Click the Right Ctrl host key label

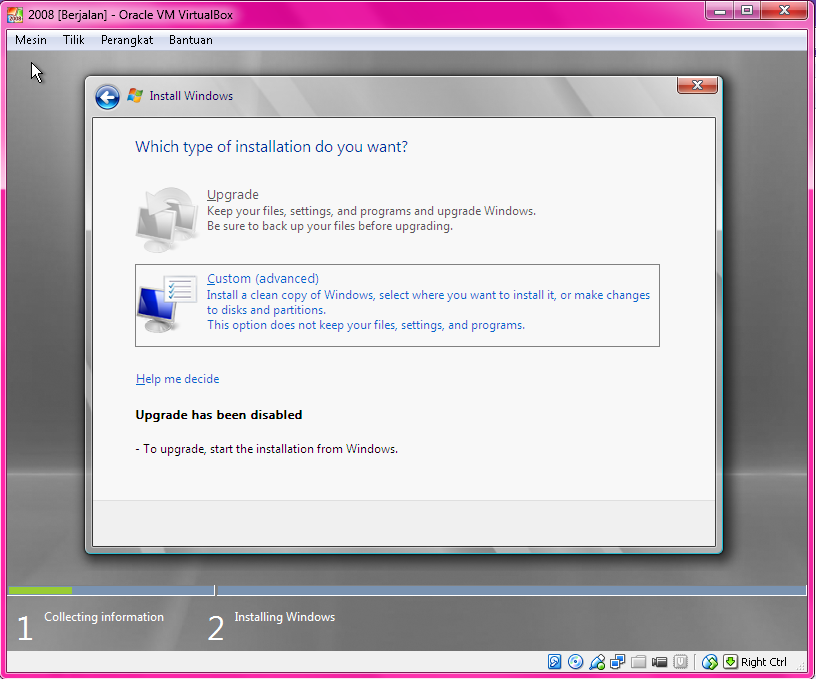(x=763, y=662)
